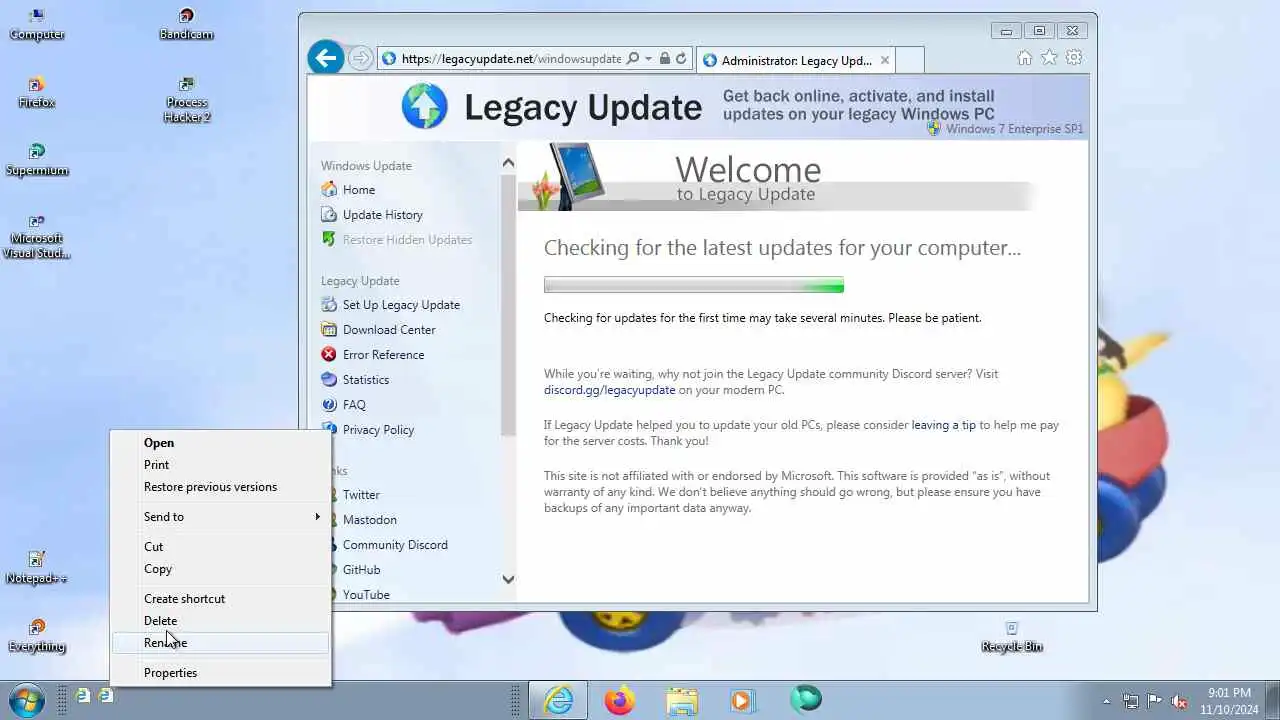Choose Open in the context menu
Viewport: 1280px width, 720px height.
point(220,443)
